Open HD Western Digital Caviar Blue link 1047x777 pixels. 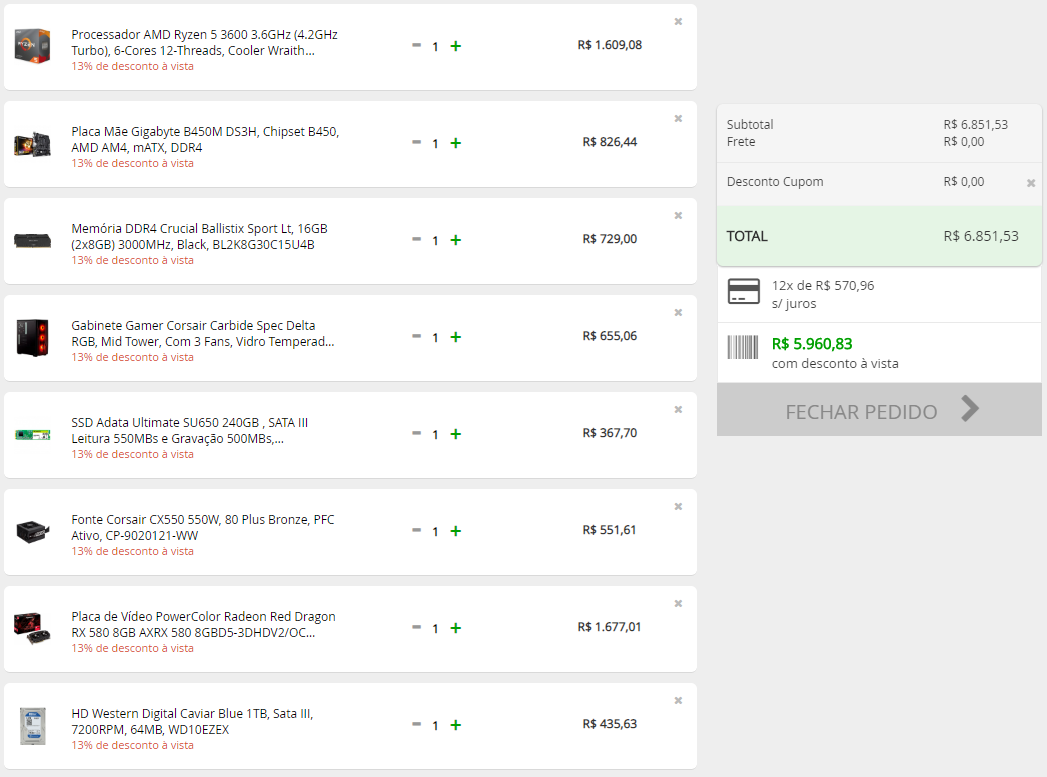pyautogui.click(x=192, y=722)
